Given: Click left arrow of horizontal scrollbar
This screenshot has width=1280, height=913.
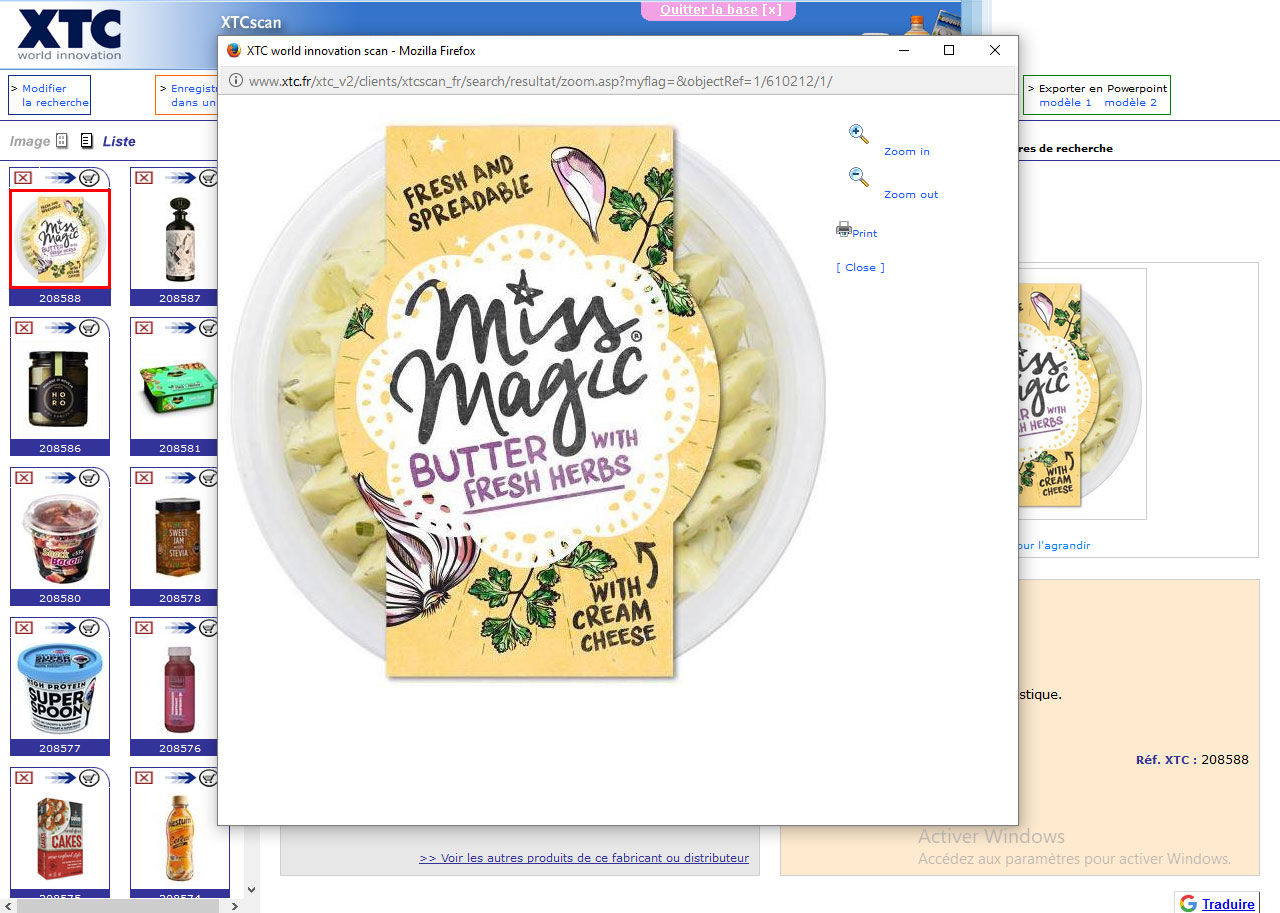Looking at the screenshot, I should pyautogui.click(x=8, y=905).
